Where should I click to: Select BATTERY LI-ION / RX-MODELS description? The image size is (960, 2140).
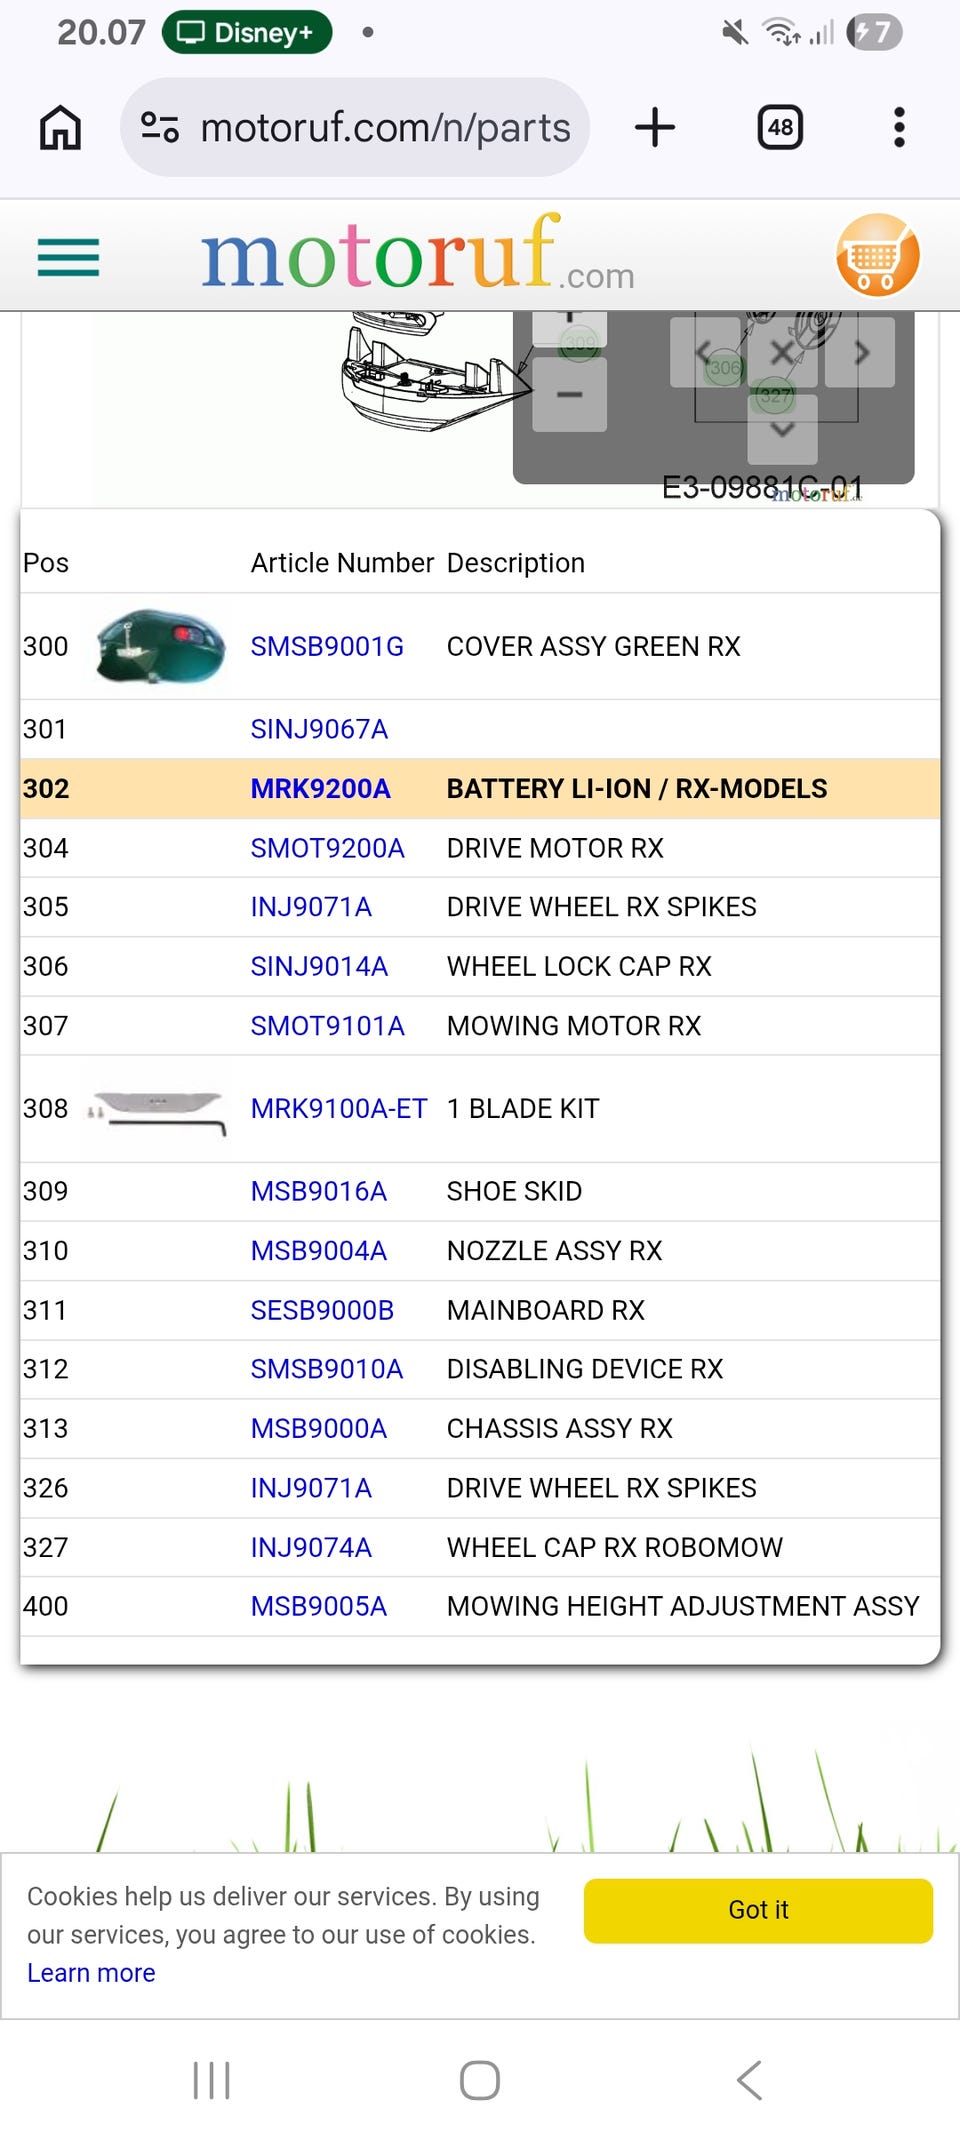click(637, 789)
